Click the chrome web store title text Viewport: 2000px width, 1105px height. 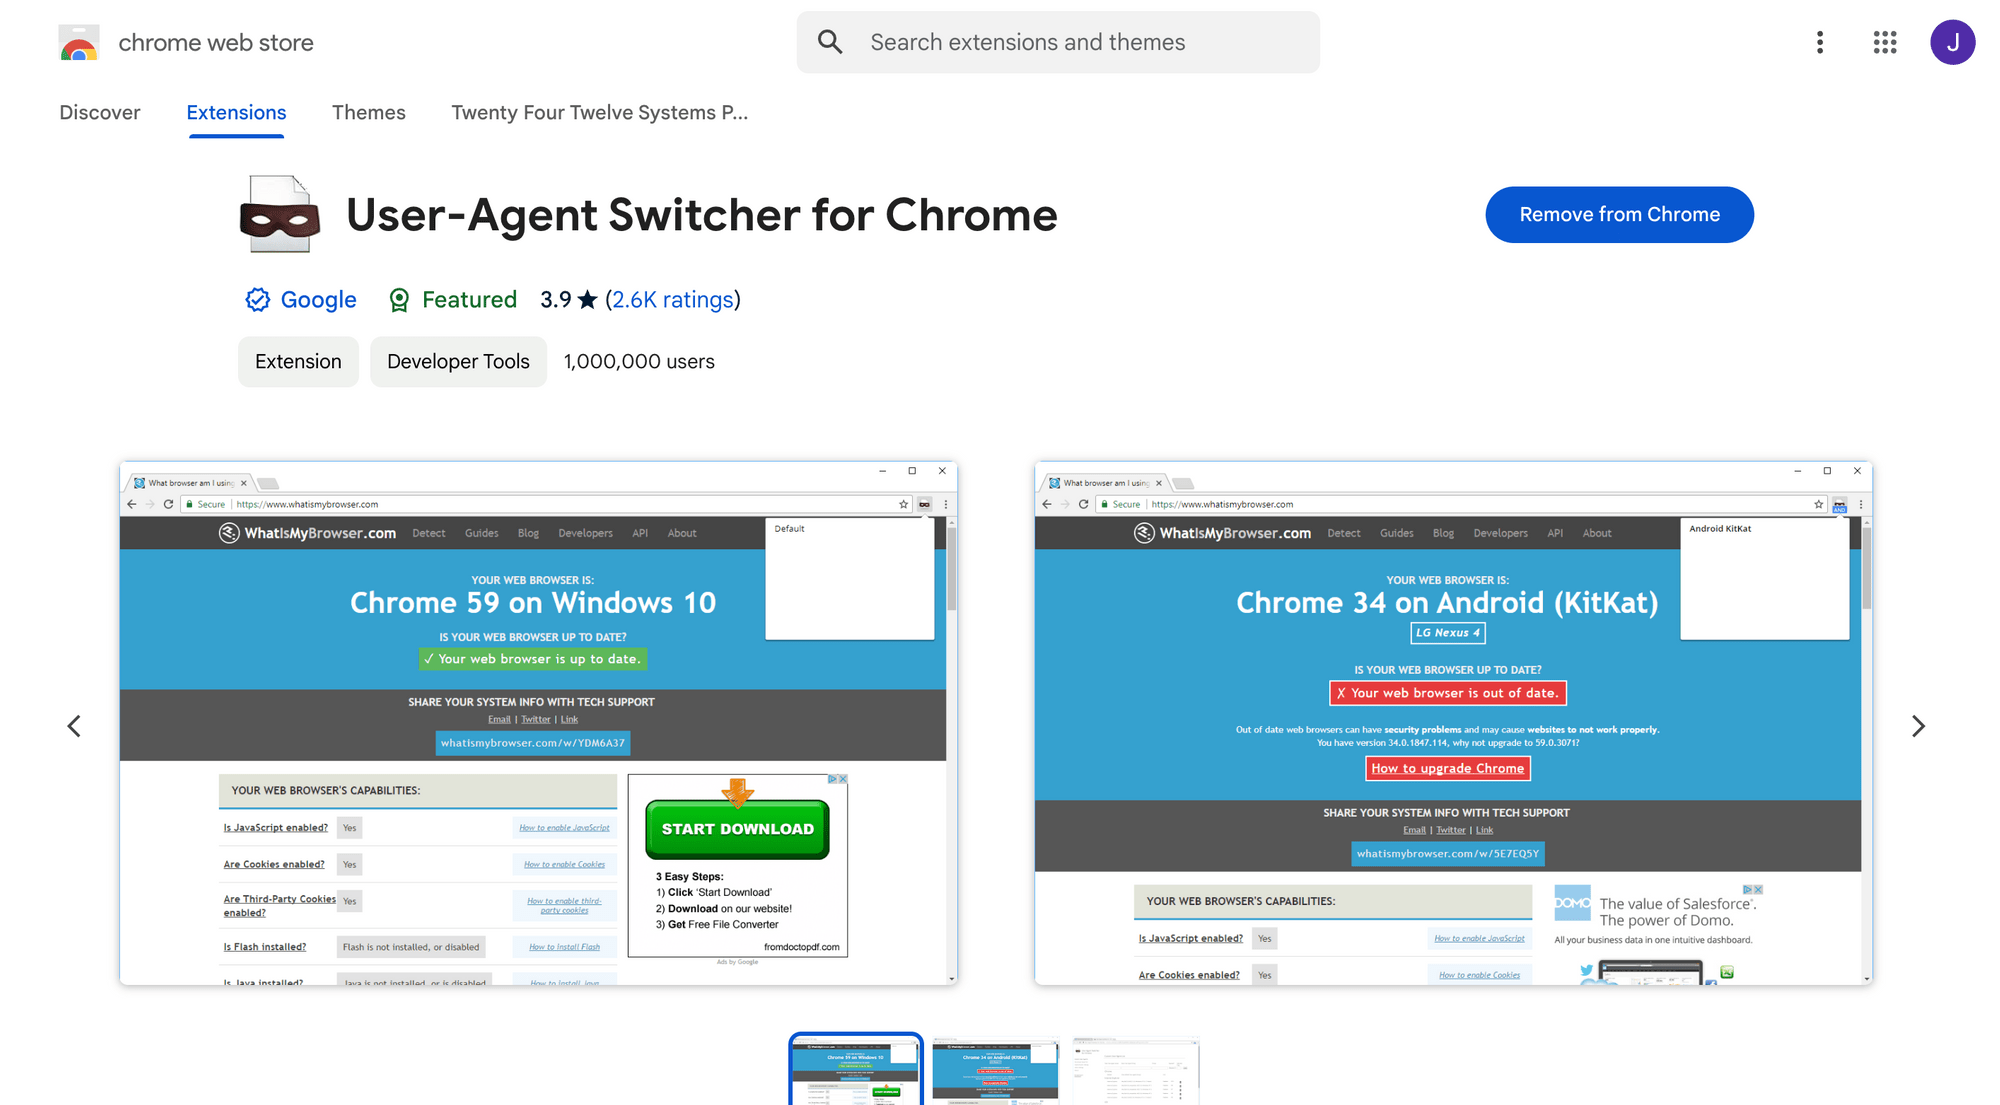pyautogui.click(x=216, y=42)
